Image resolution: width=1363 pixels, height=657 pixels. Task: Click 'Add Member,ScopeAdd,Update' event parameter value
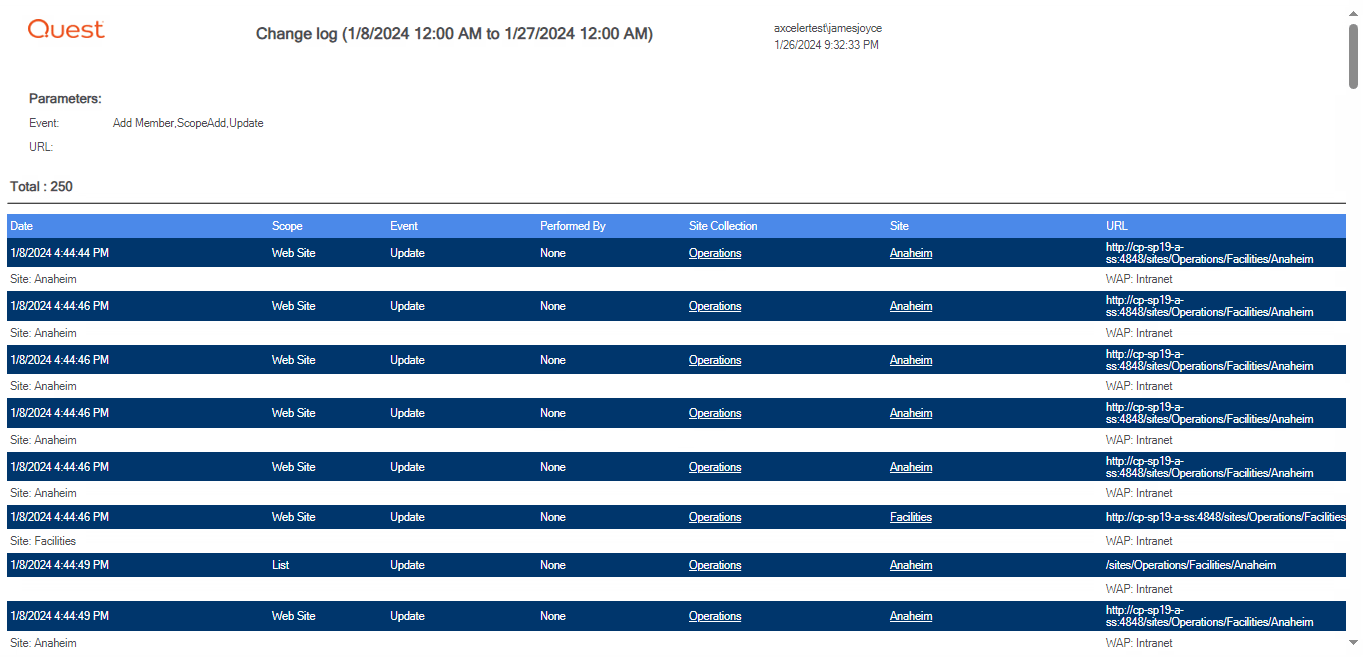(x=188, y=123)
